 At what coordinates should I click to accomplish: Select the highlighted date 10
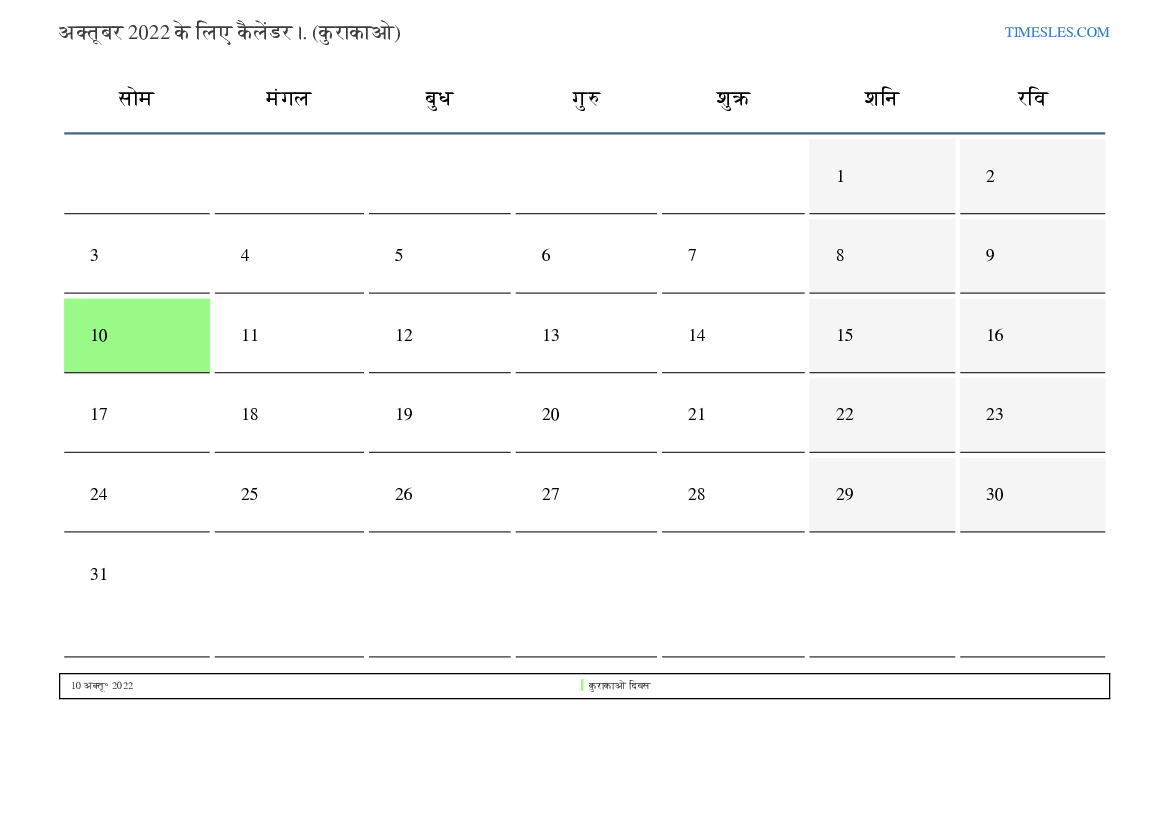tap(136, 336)
